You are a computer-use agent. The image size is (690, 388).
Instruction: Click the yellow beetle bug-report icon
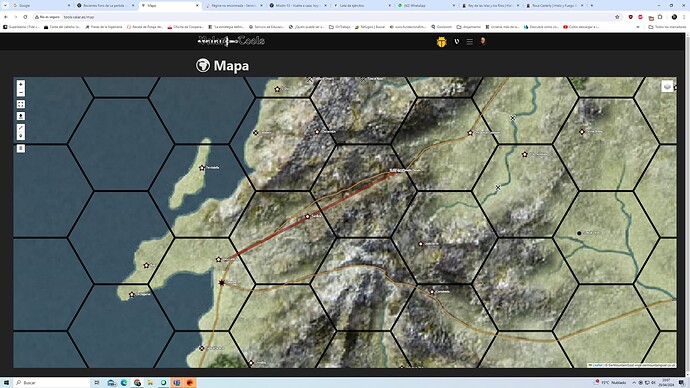[x=441, y=42]
